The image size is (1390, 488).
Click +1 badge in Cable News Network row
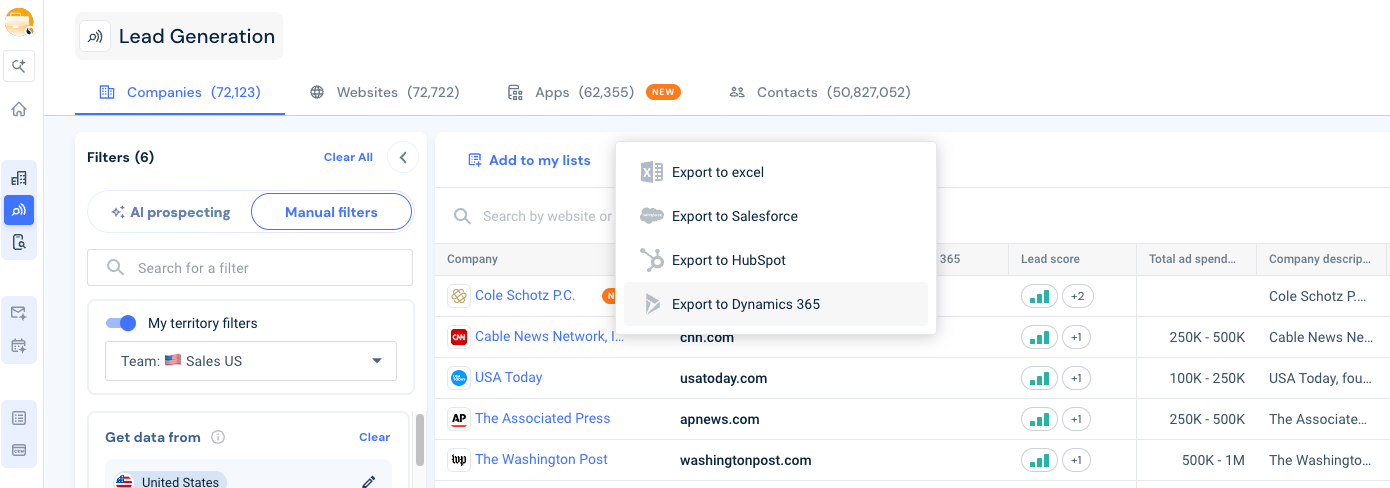point(1076,337)
